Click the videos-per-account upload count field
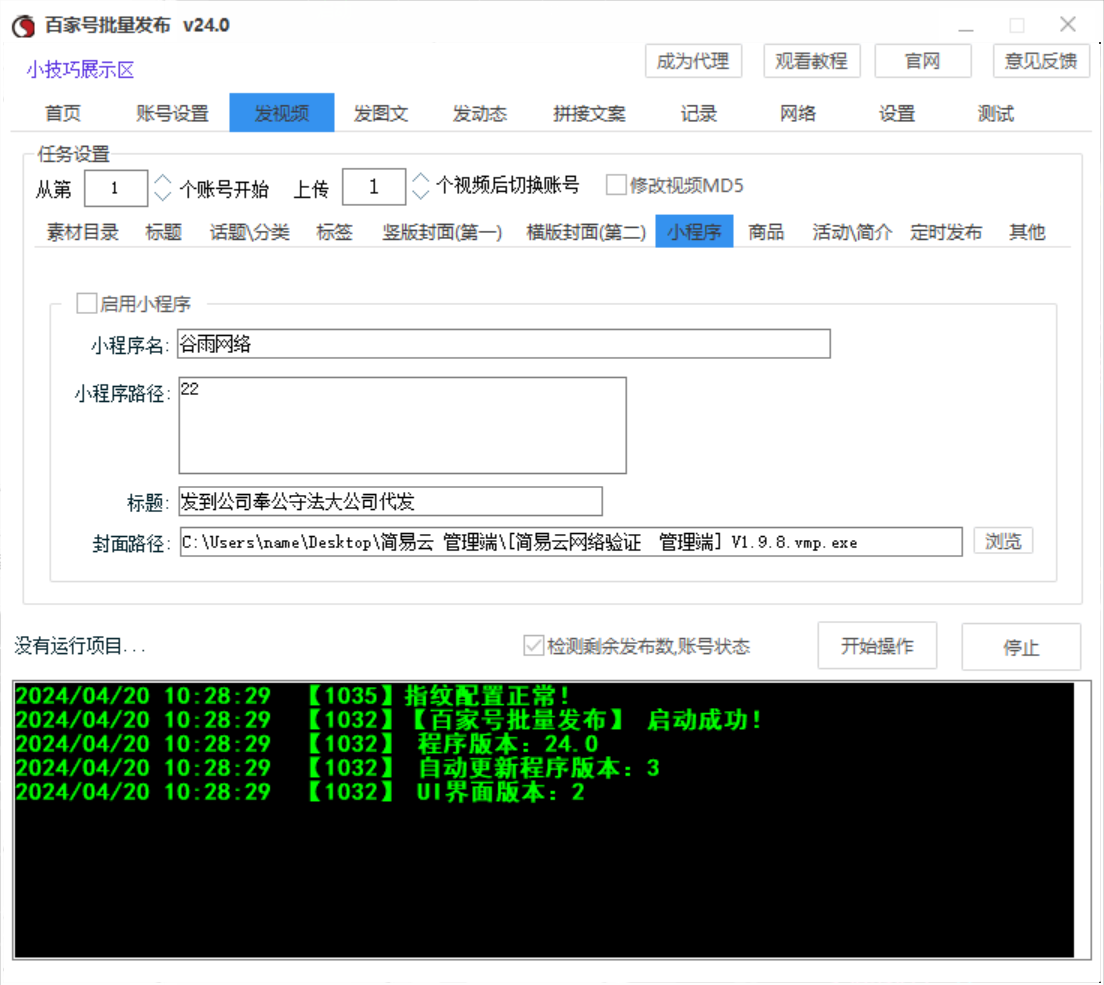Image resolution: width=1104 pixels, height=985 pixels. 374,187
